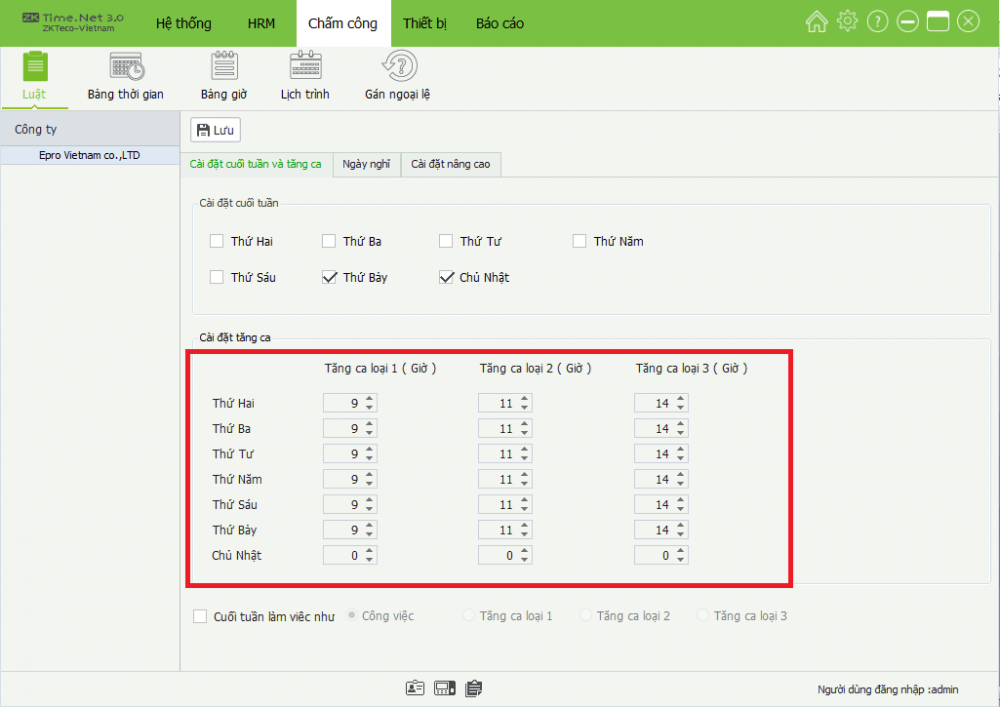
Task: Increase Thứ Hai Tăng ca loại 1 hours
Action: tap(370, 399)
